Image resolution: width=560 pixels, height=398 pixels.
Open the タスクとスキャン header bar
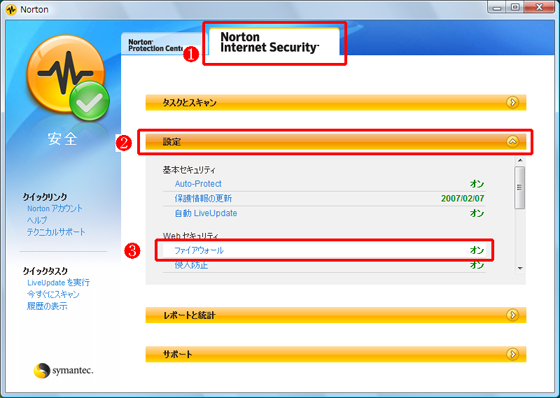point(336,103)
